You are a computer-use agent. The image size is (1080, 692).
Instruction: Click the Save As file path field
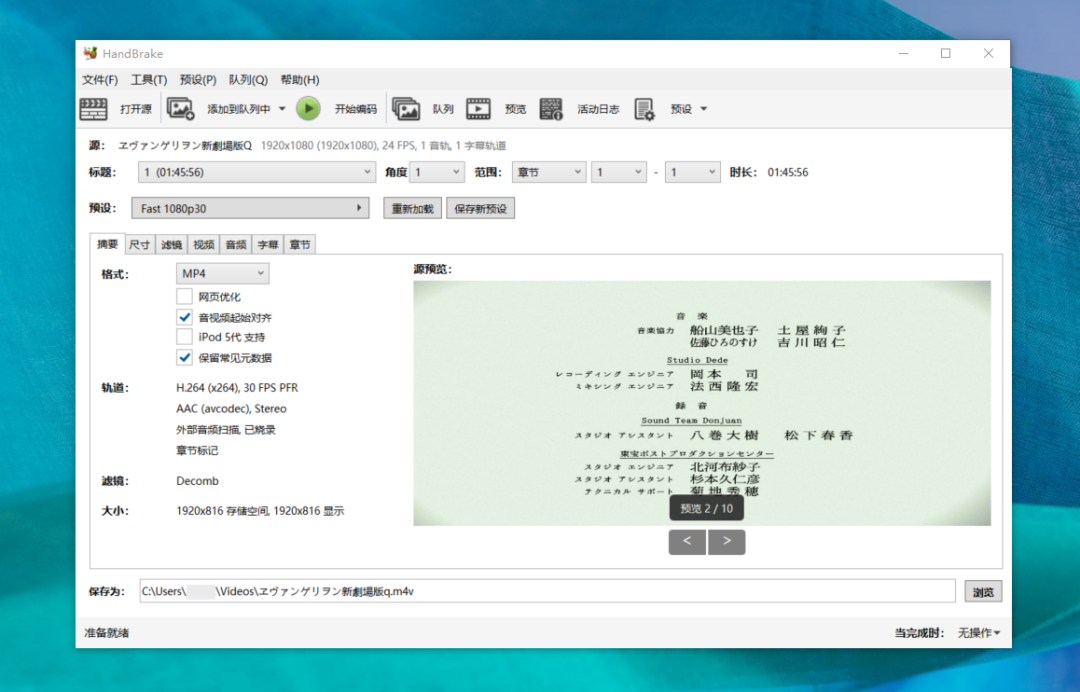[x=545, y=591]
